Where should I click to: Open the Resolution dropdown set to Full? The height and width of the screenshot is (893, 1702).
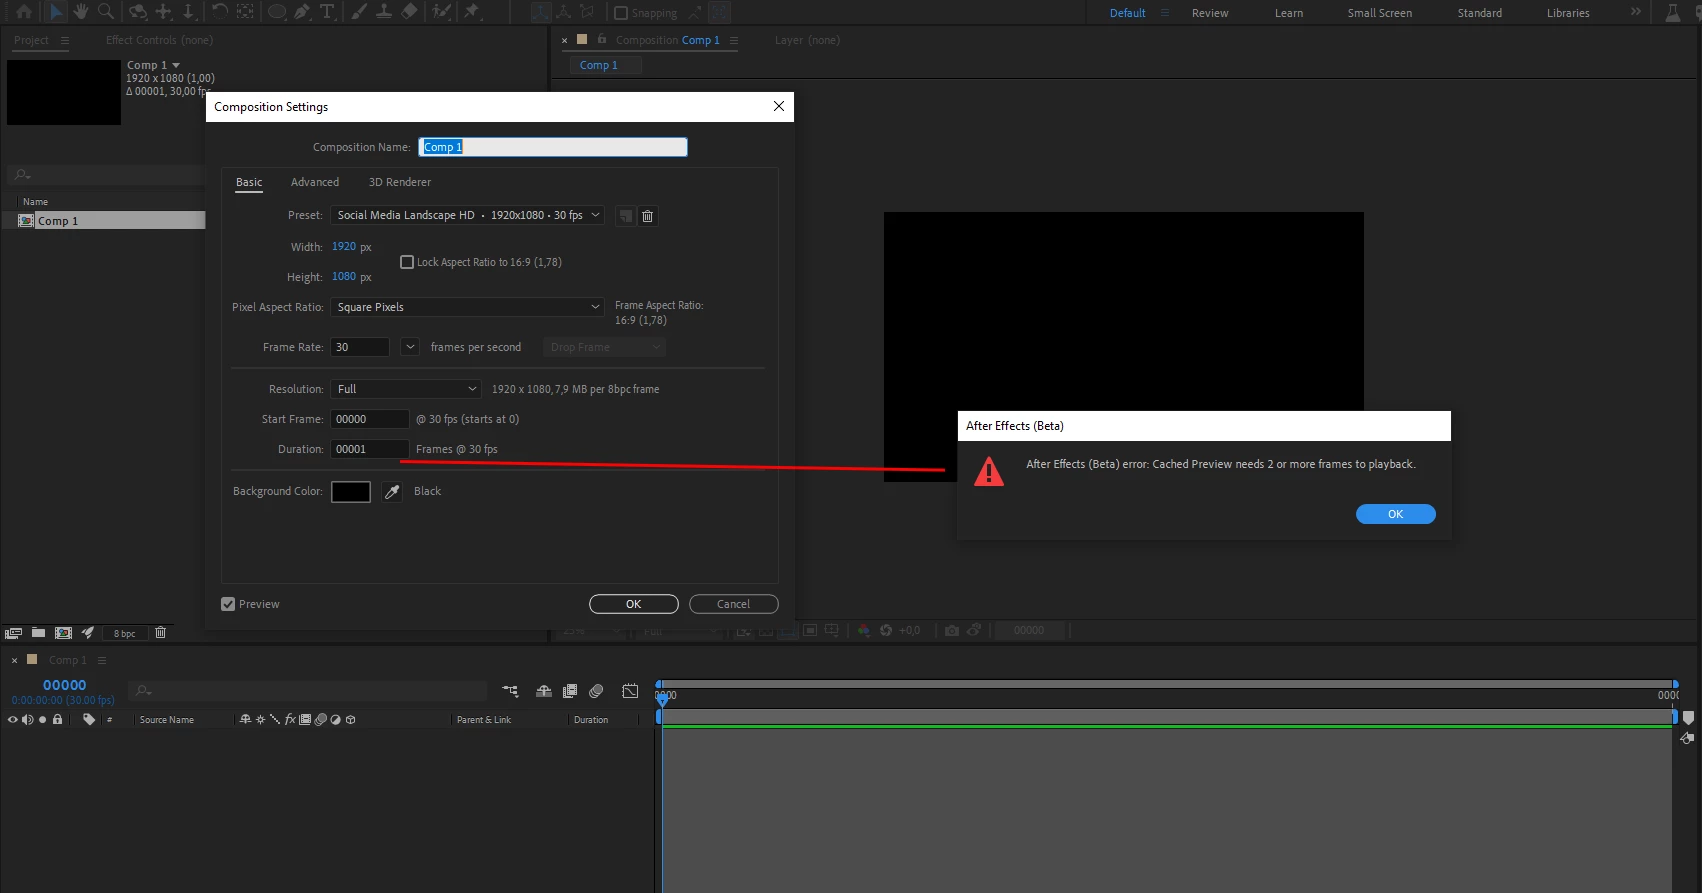[x=406, y=389]
